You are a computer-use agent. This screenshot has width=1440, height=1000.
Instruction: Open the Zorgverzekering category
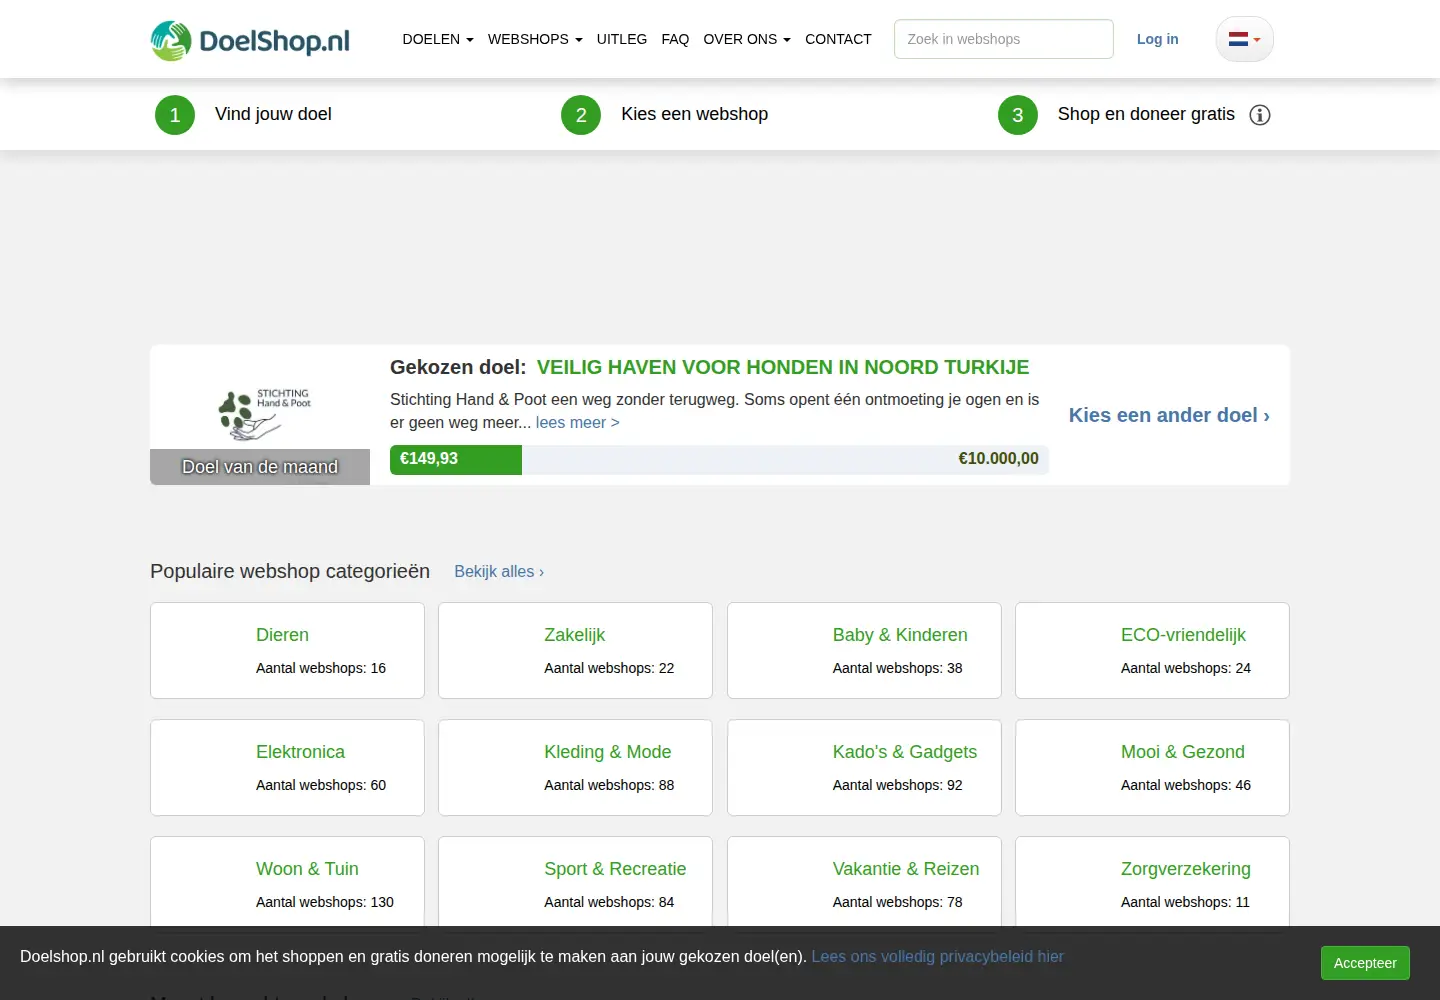(1152, 881)
